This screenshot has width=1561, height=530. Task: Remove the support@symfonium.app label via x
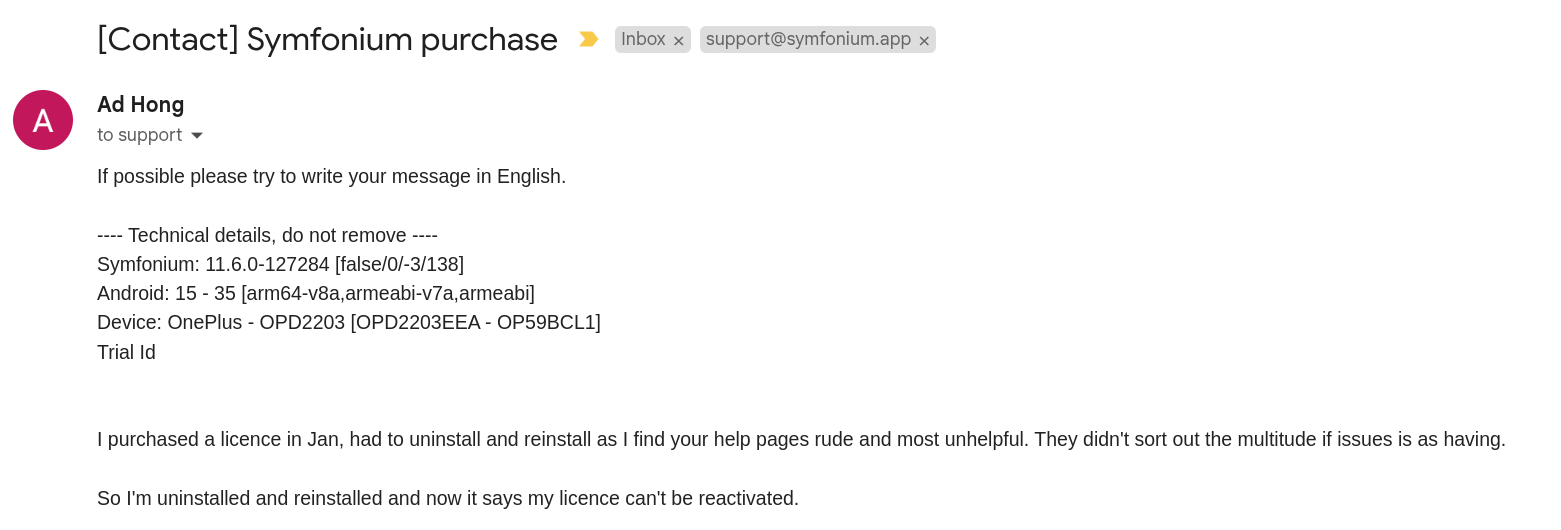coord(924,40)
